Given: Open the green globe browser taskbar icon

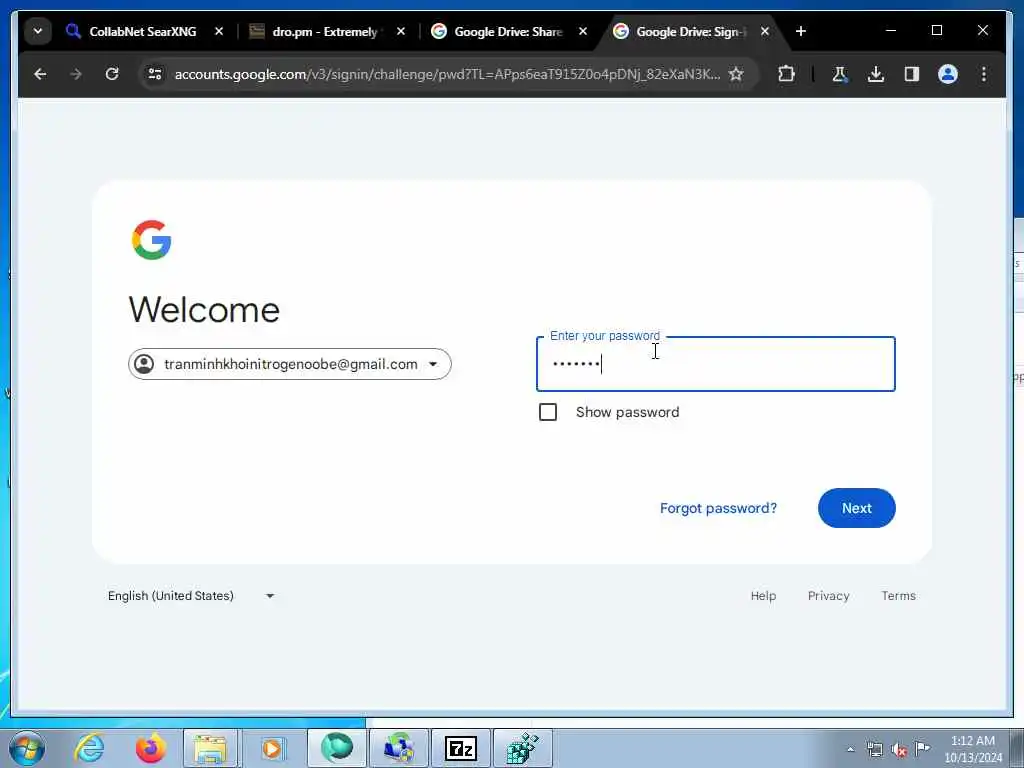Looking at the screenshot, I should click(x=336, y=748).
